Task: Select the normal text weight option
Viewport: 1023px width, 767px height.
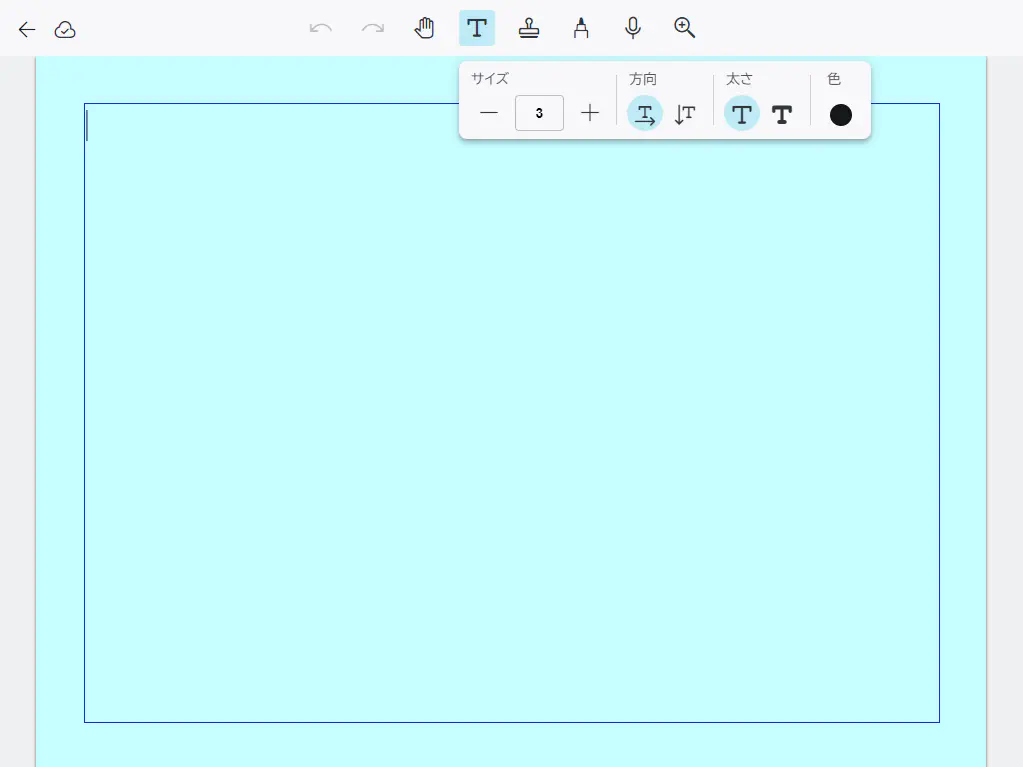Action: pos(742,114)
